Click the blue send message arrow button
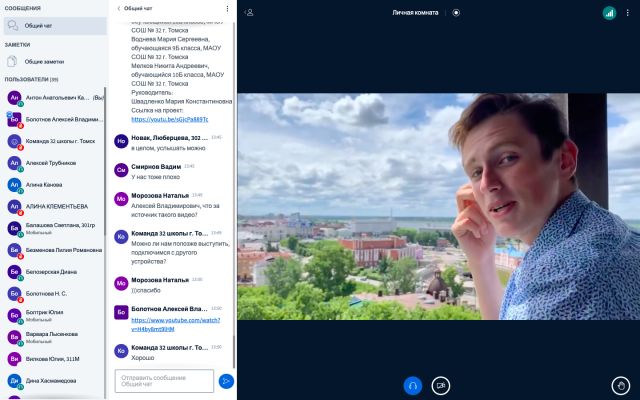640x400 pixels. click(x=226, y=381)
